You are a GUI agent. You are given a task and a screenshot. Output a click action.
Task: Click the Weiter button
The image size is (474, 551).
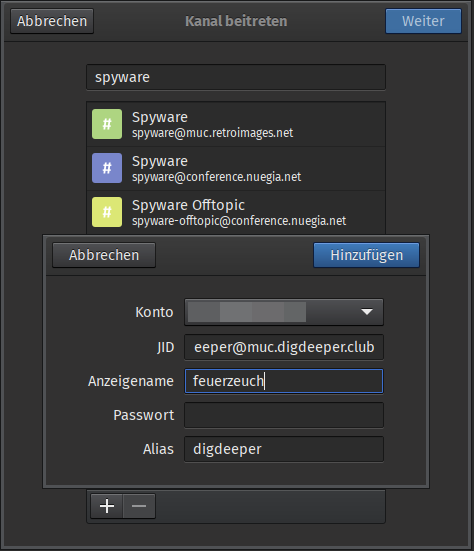pyautogui.click(x=423, y=21)
